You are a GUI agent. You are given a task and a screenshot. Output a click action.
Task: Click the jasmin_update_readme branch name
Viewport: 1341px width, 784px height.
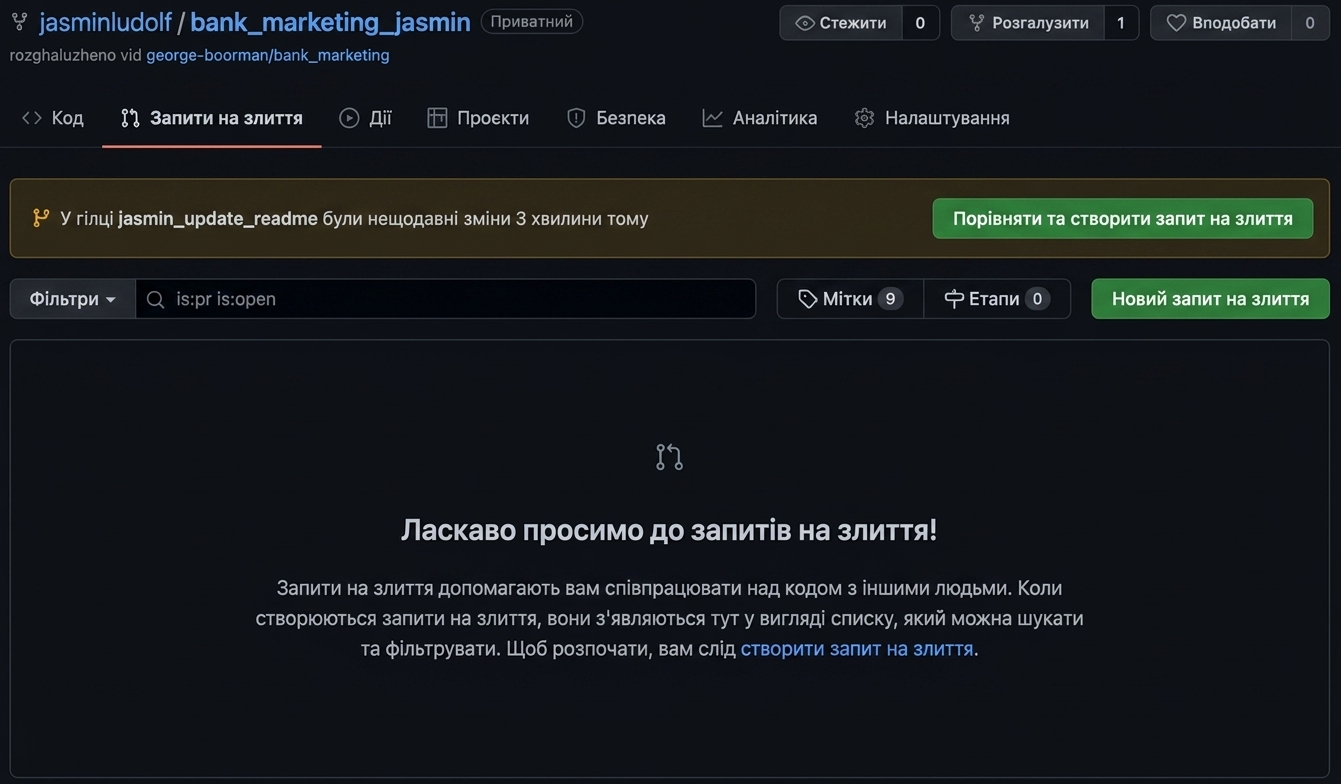tap(218, 218)
